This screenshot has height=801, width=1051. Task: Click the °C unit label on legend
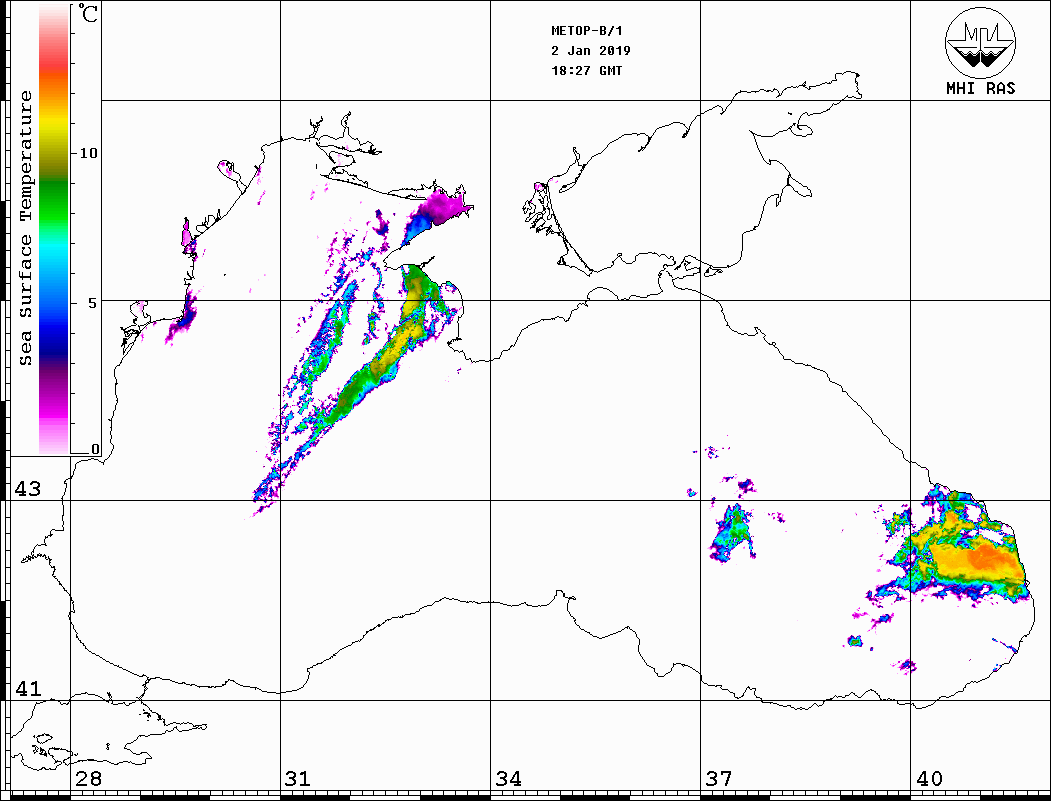click(x=88, y=13)
